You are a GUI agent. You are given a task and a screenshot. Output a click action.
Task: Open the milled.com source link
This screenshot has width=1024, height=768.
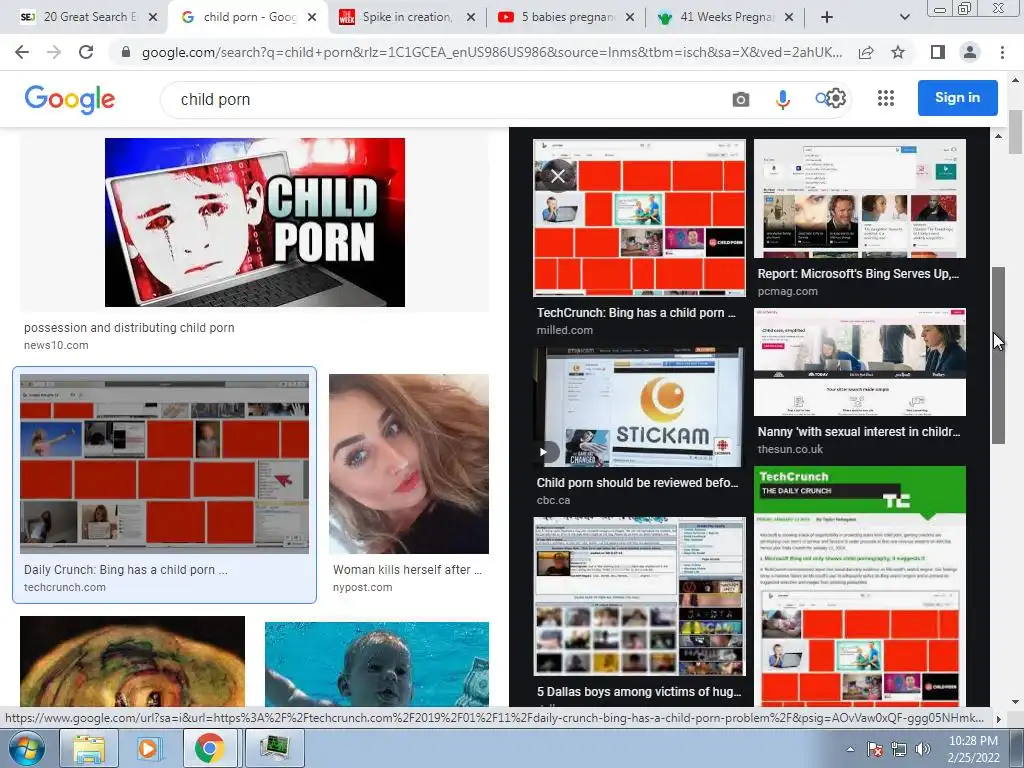565,330
